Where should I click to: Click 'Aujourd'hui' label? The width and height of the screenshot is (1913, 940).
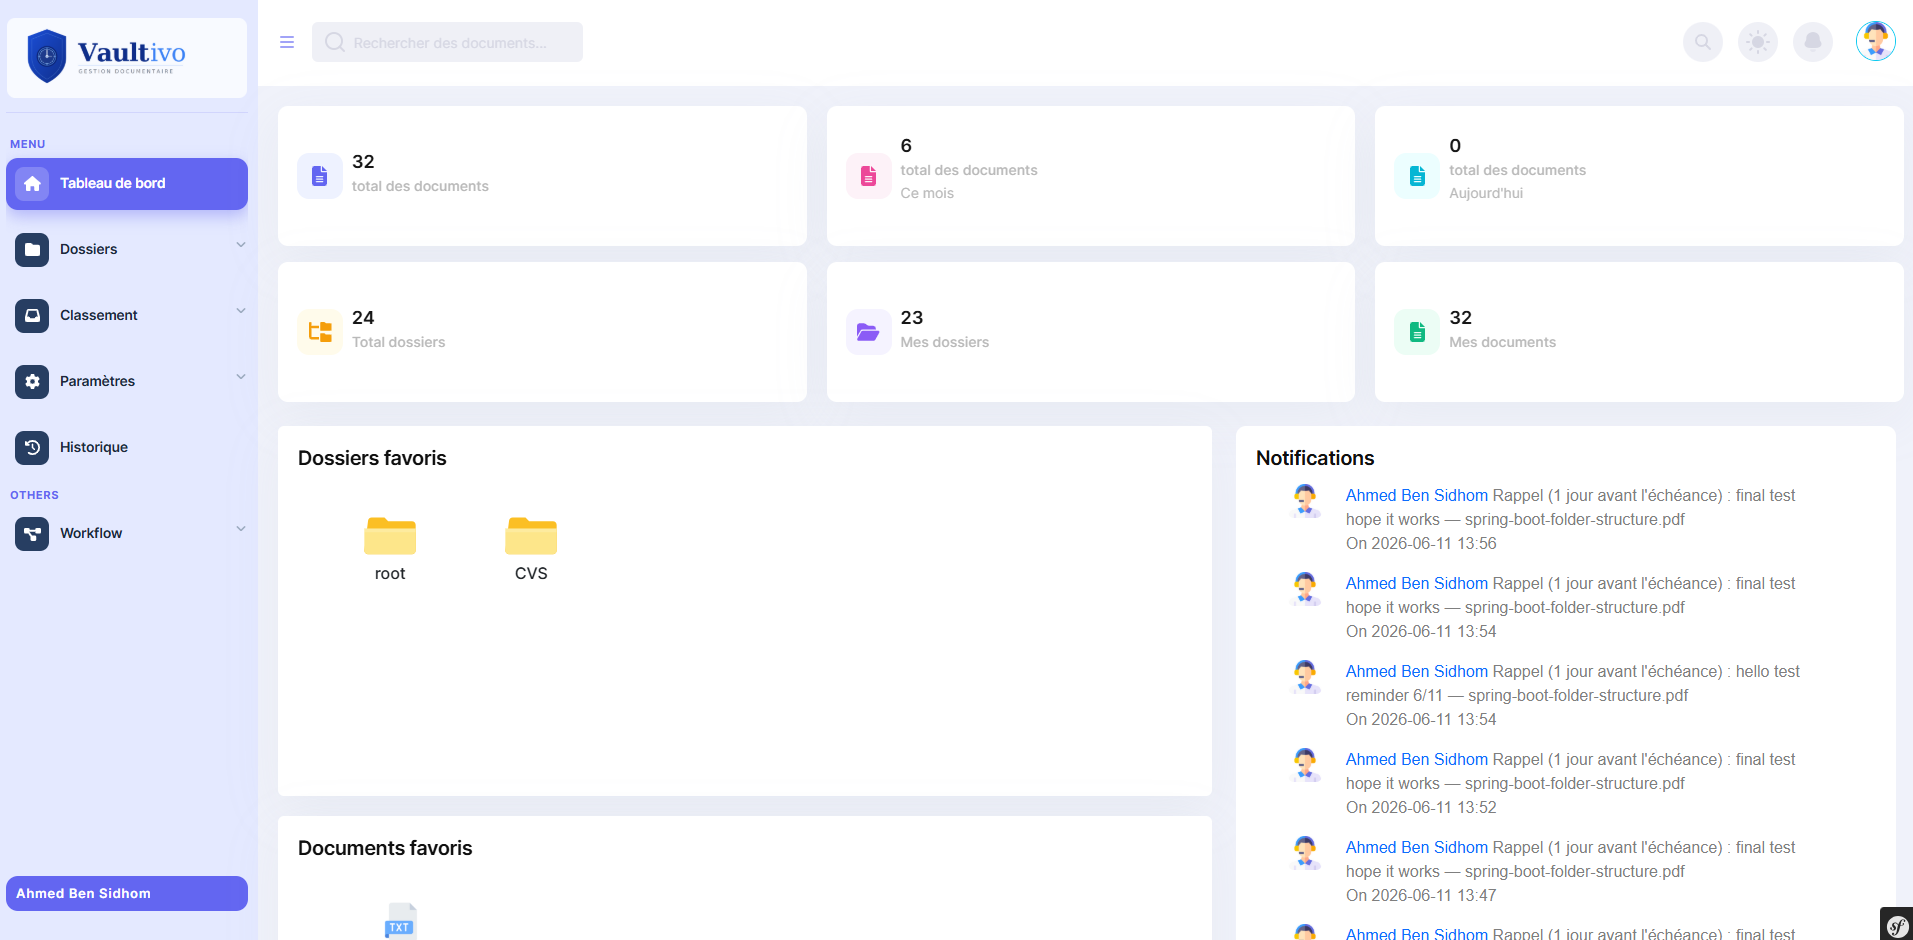(1486, 193)
